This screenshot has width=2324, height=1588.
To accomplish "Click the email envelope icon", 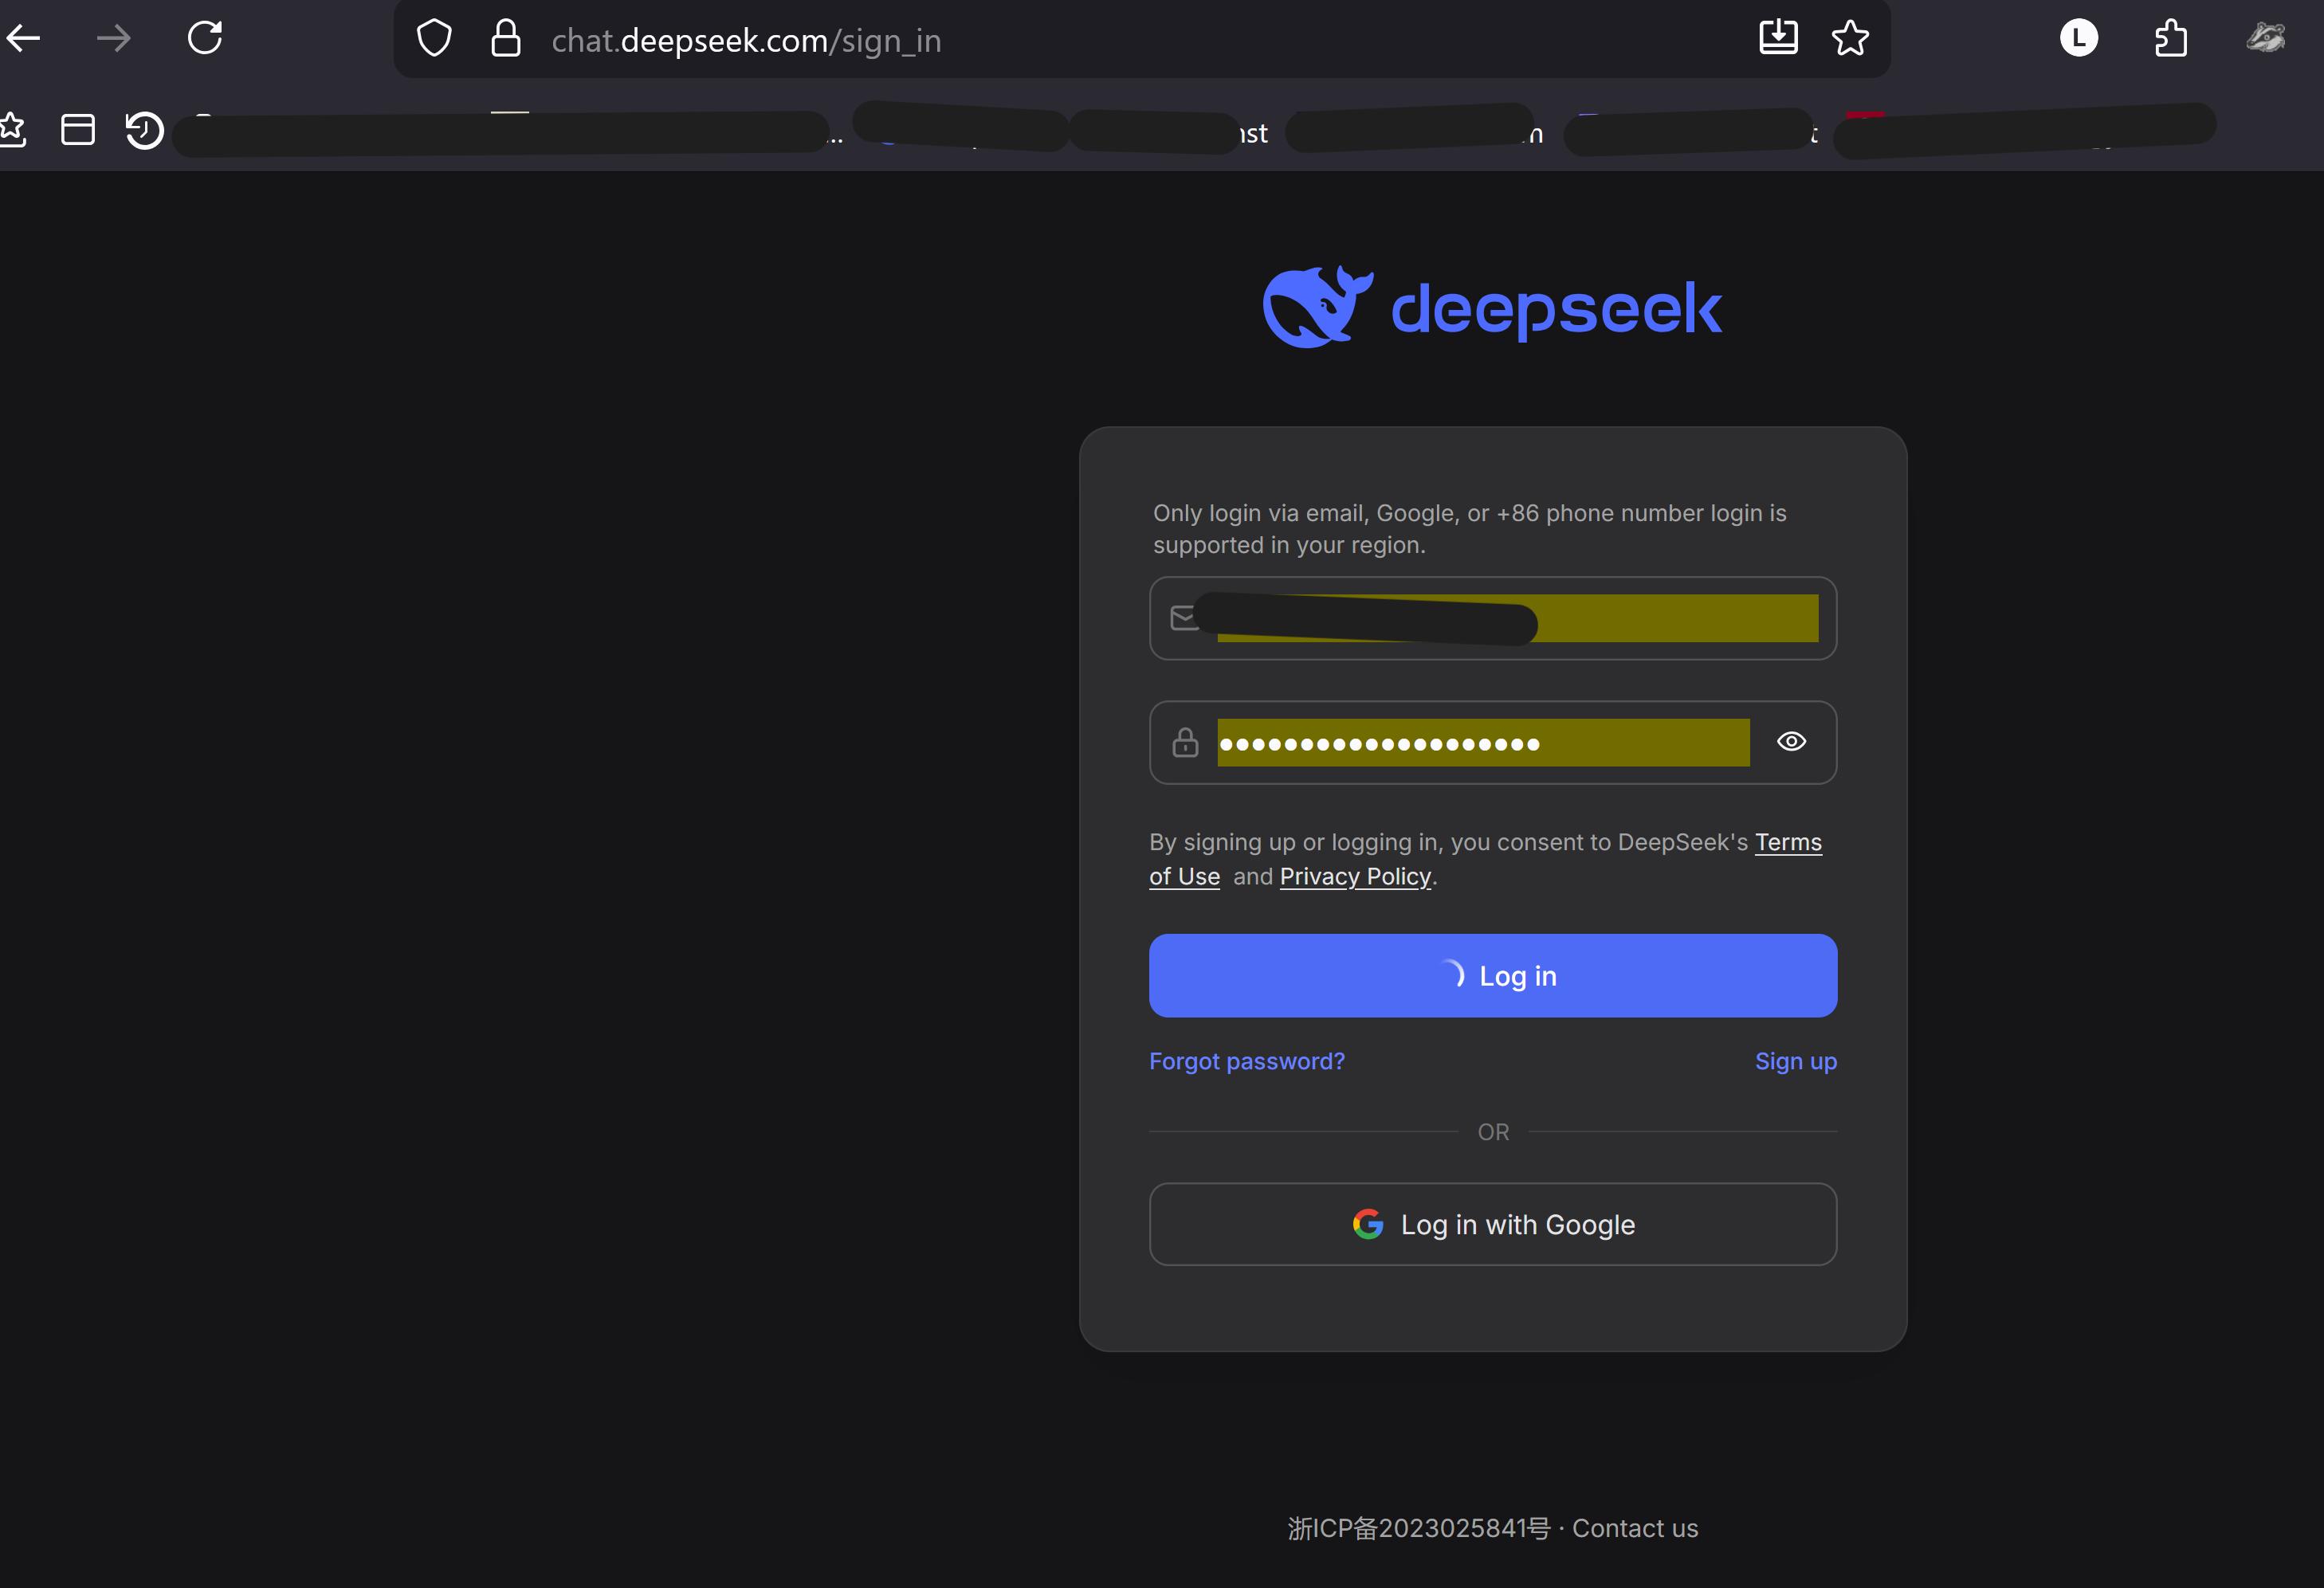I will tap(1184, 618).
